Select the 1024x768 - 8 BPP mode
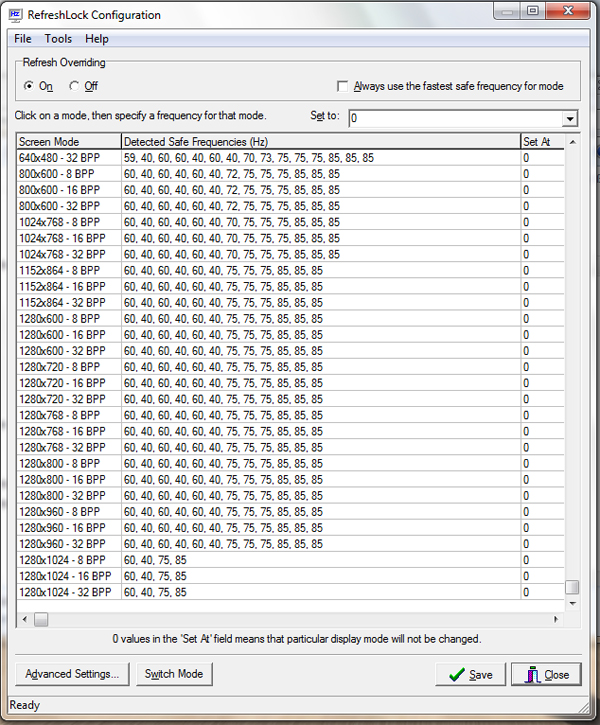 coord(290,222)
